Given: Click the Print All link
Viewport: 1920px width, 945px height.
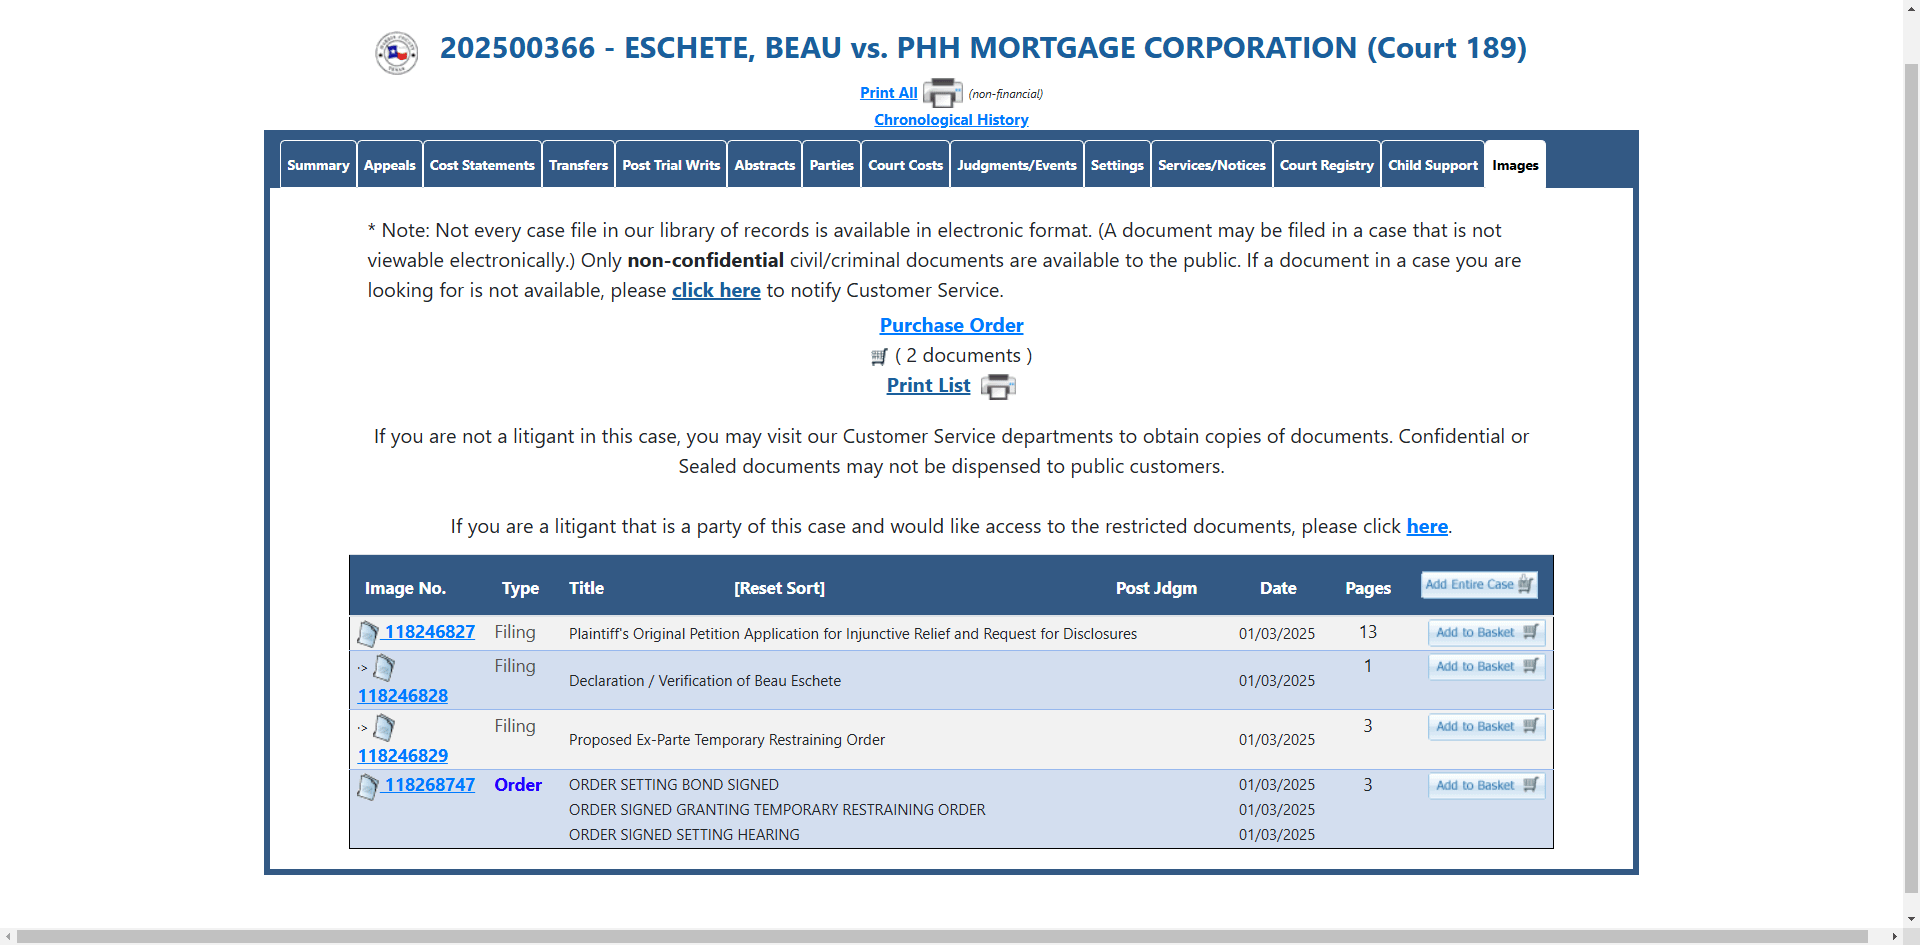Looking at the screenshot, I should pyautogui.click(x=888, y=93).
